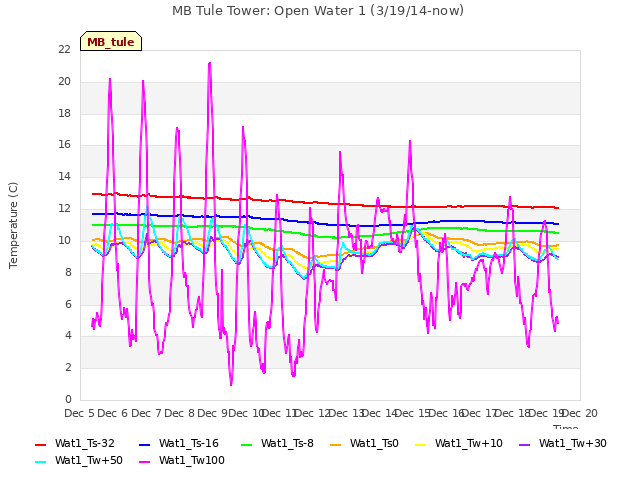Select Wat1_Ts0 legend label
640x480 pixels.
coord(374,443)
